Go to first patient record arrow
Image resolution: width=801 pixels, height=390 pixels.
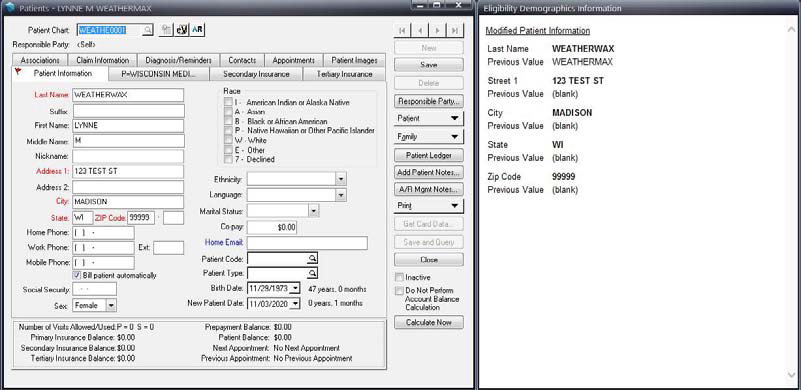click(x=403, y=31)
